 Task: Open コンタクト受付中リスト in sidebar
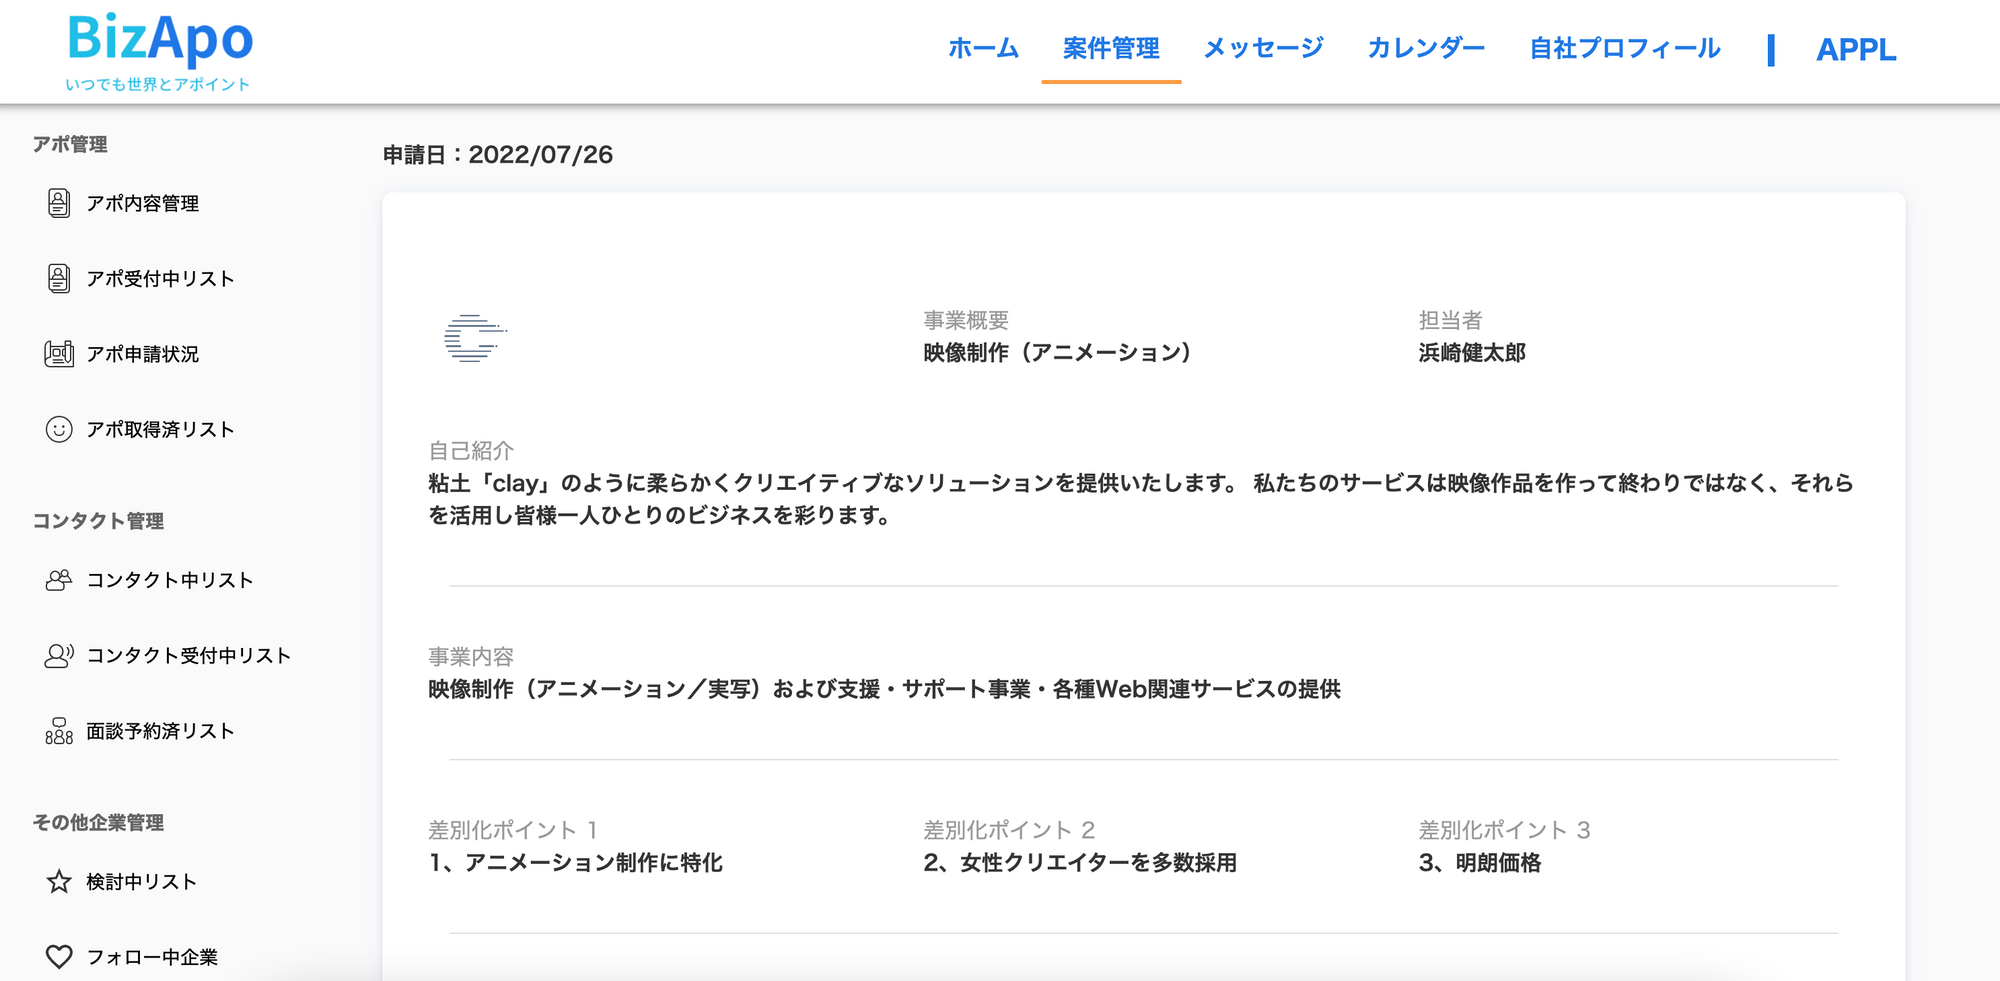click(188, 655)
